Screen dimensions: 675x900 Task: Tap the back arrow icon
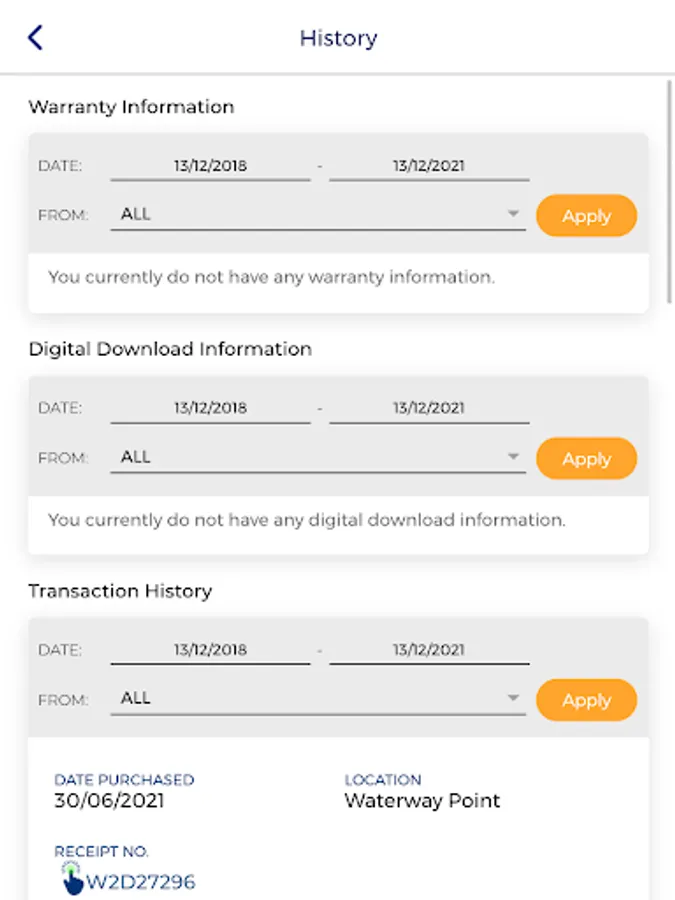point(36,38)
